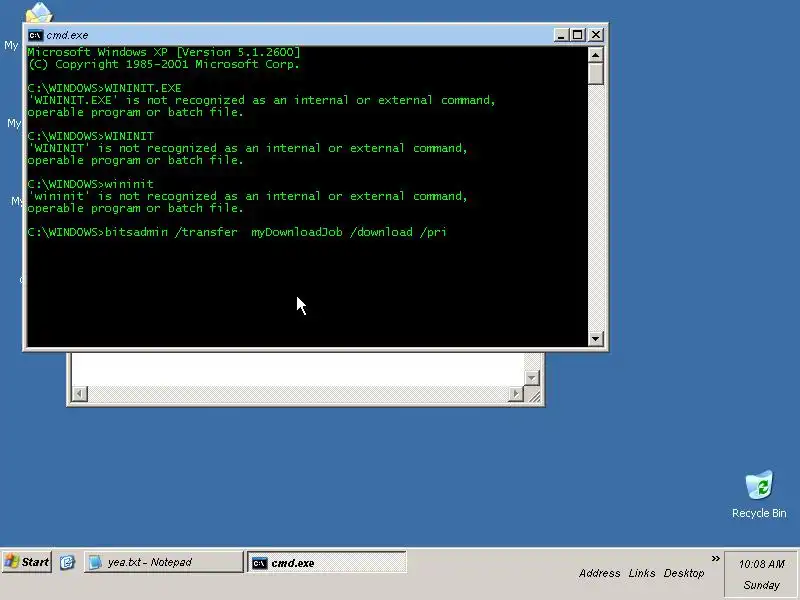Click the bitsadmin command line text

click(x=237, y=232)
